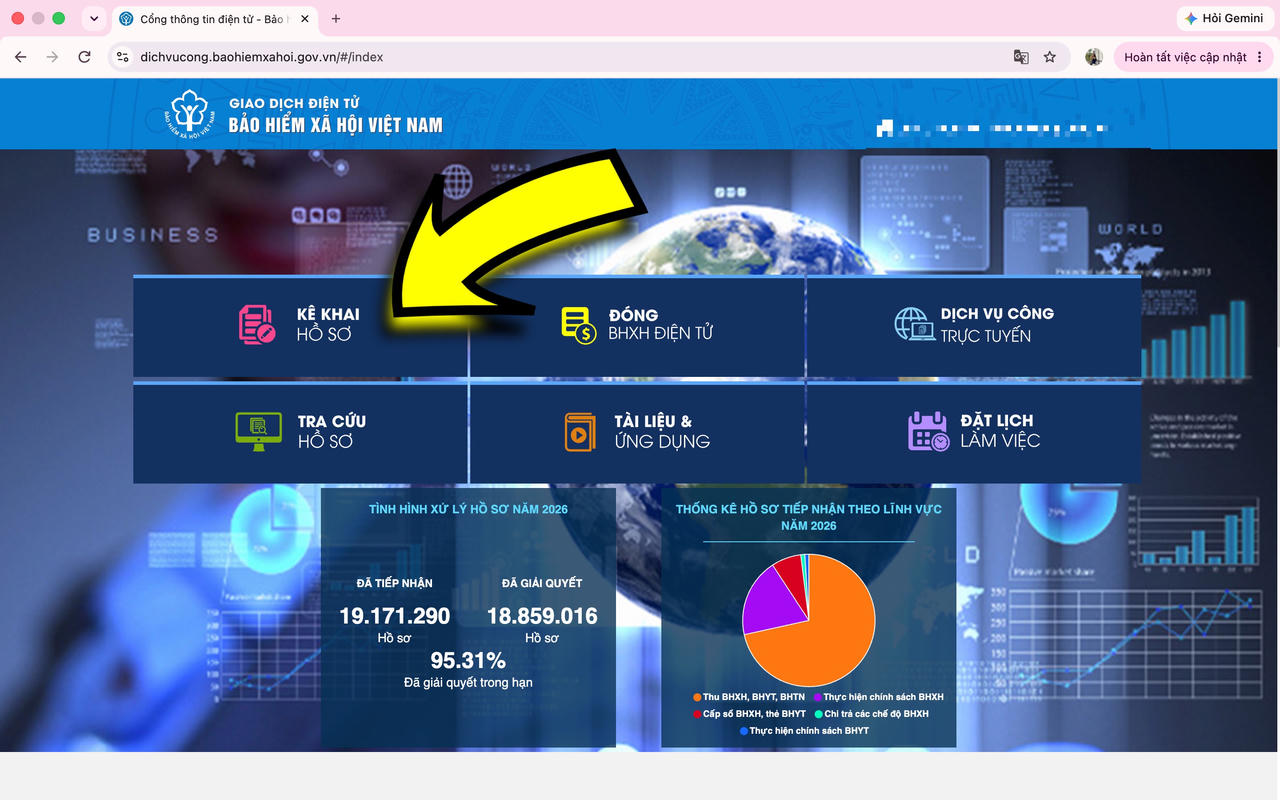
Task: Click the Đặt lịch làm việc calendar icon
Action: [929, 431]
